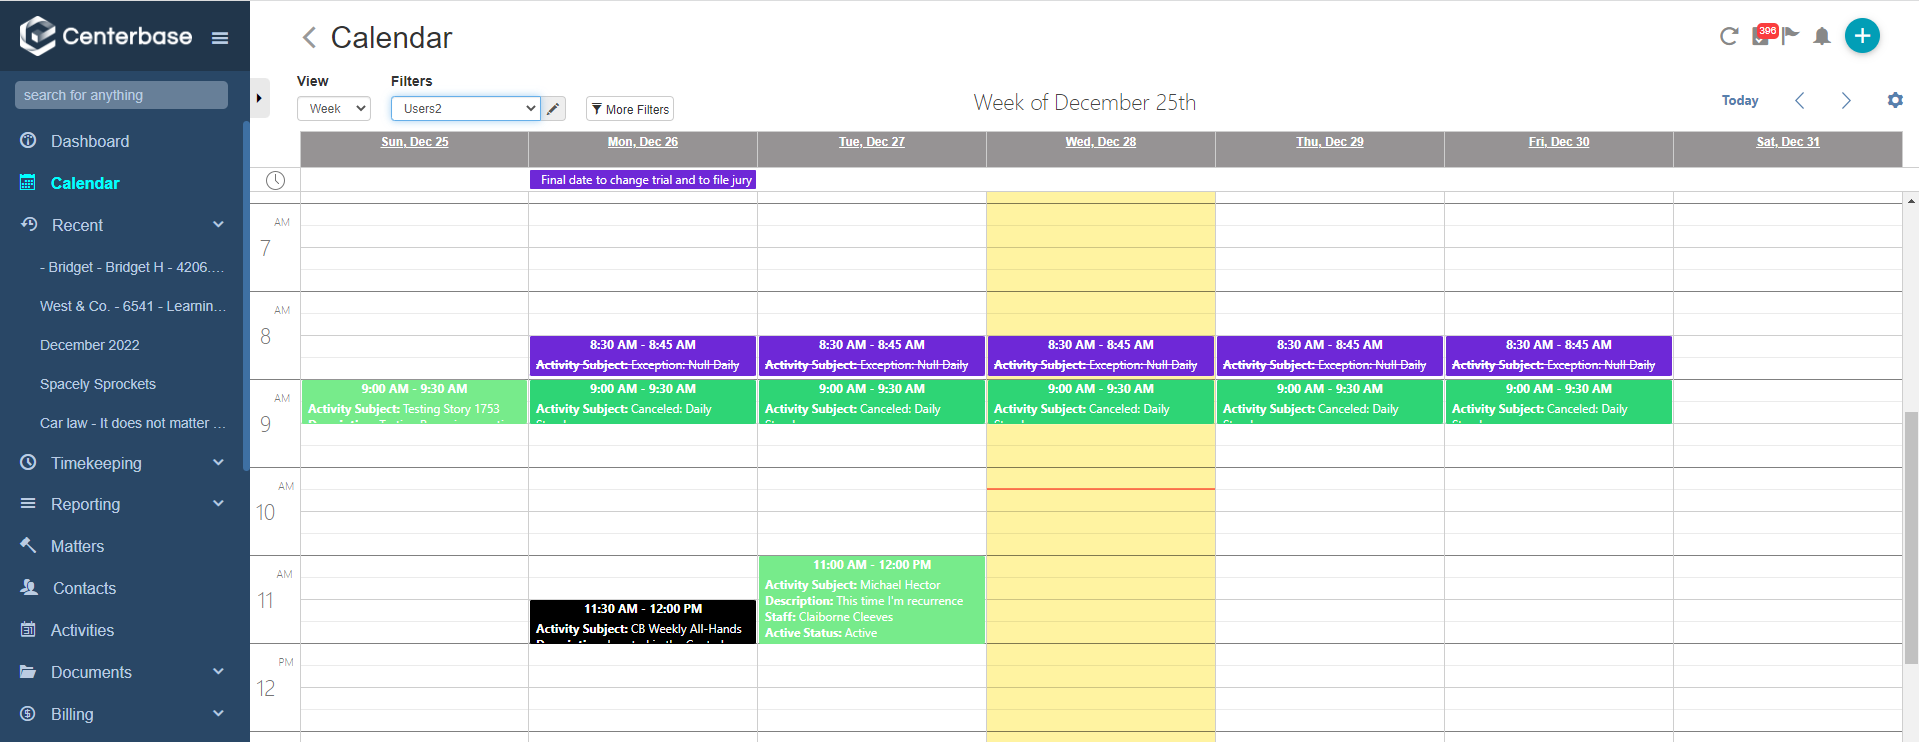The height and width of the screenshot is (742, 1919).
Task: Open Matters from the sidebar
Action: coord(77,546)
